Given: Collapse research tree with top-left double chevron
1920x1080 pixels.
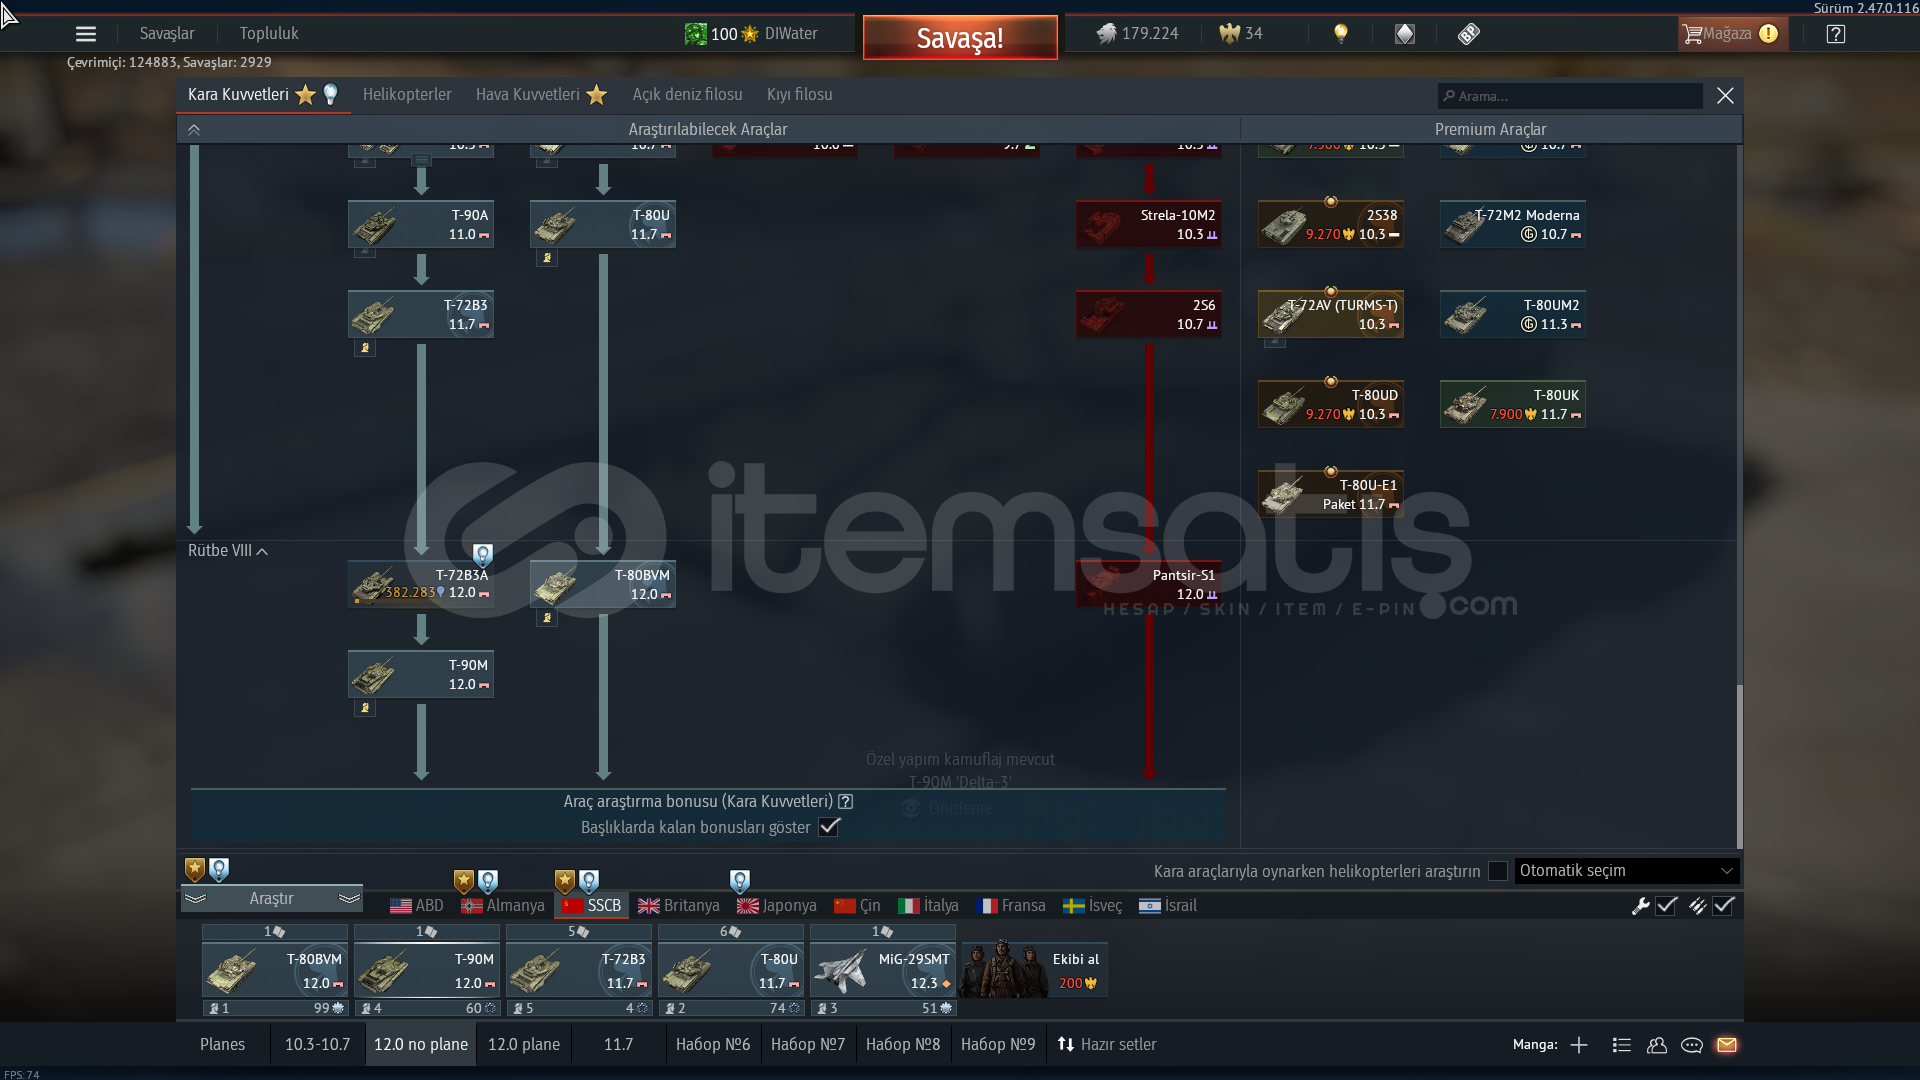Looking at the screenshot, I should pyautogui.click(x=194, y=130).
